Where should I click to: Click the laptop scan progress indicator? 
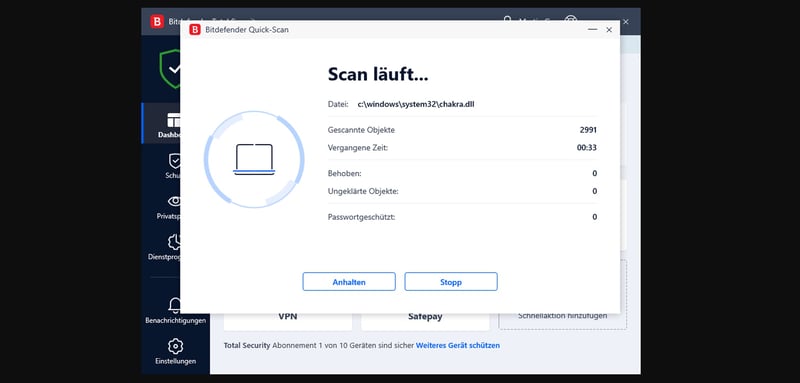pos(254,160)
